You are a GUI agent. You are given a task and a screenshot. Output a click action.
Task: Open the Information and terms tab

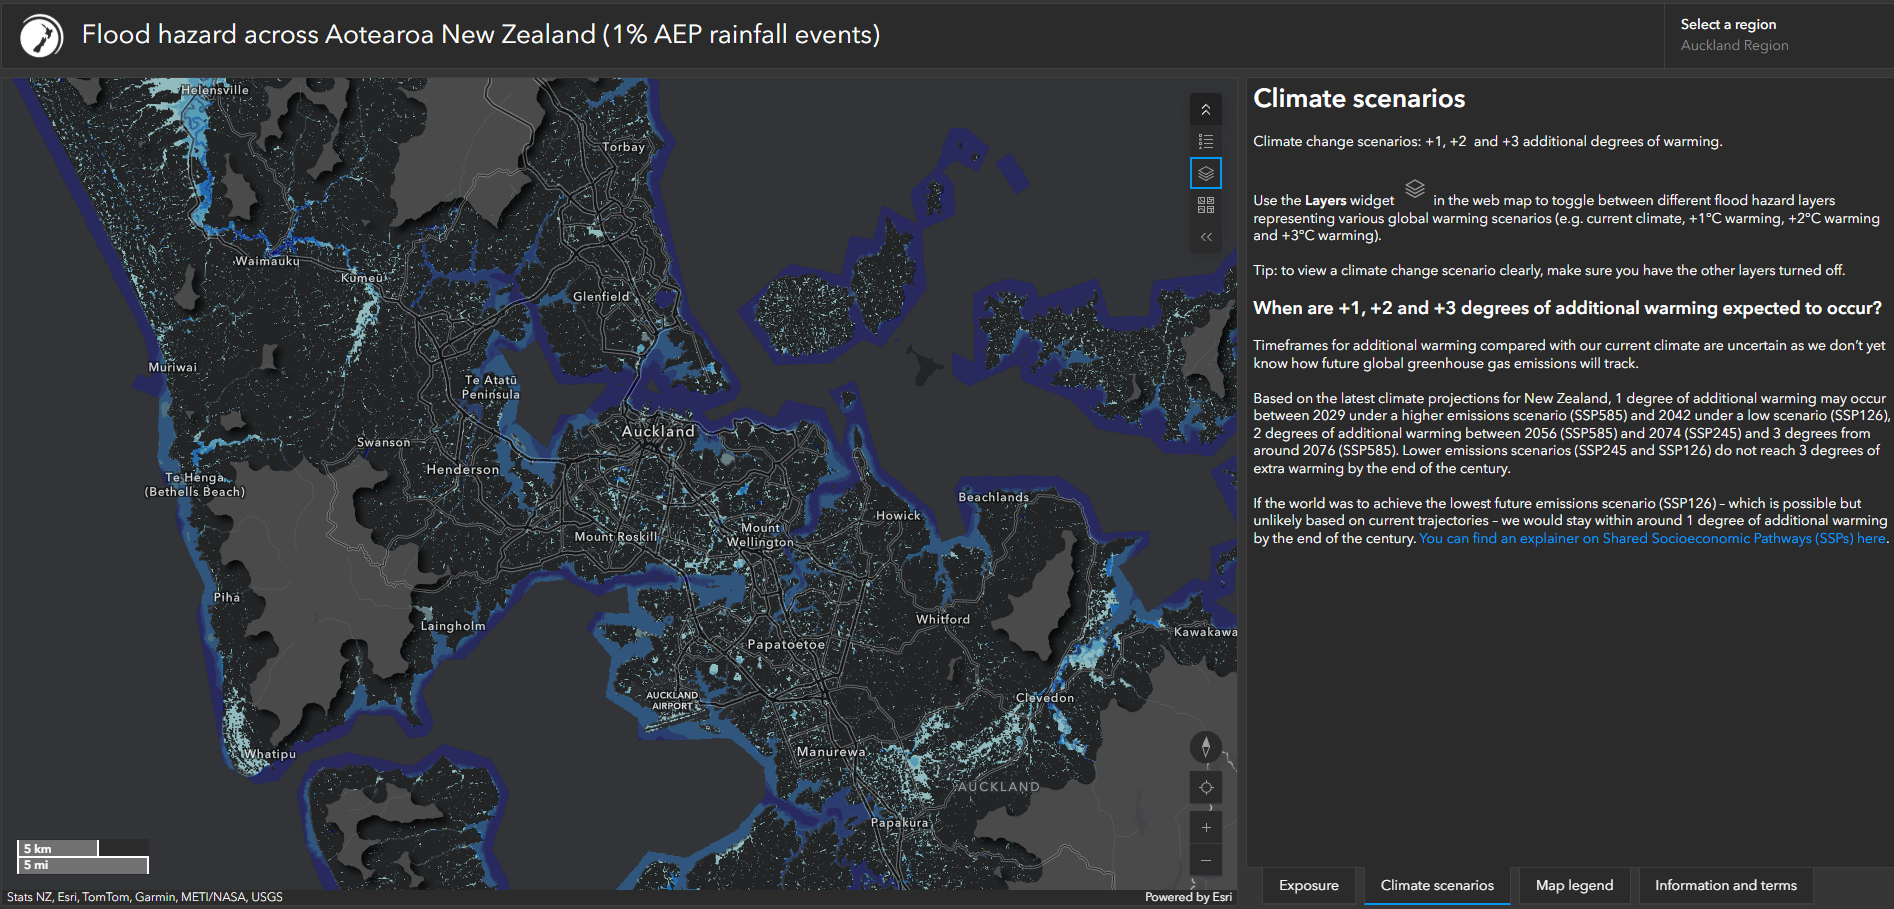1725,886
